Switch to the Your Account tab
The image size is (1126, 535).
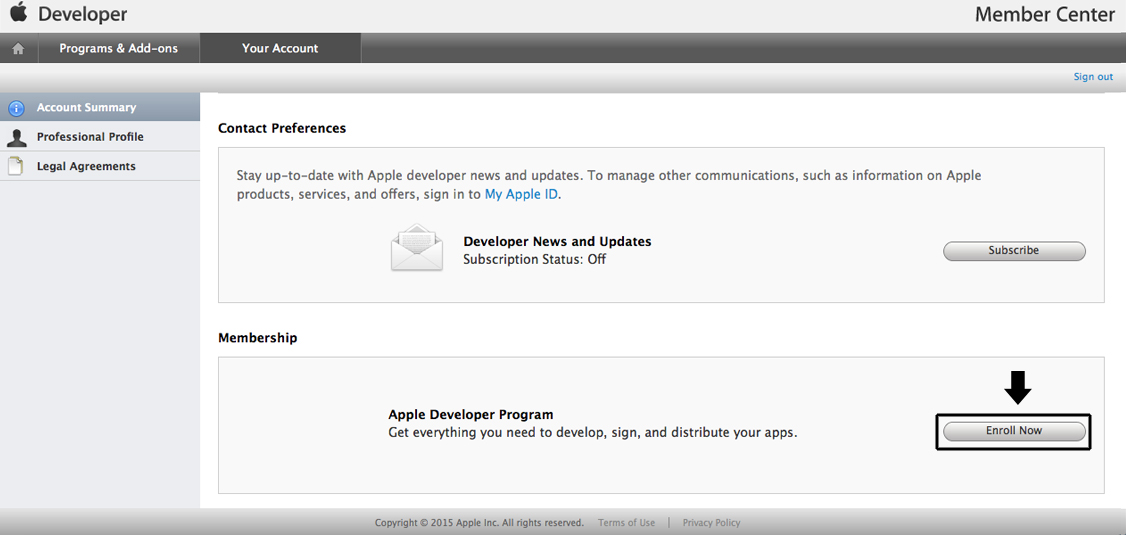point(280,49)
